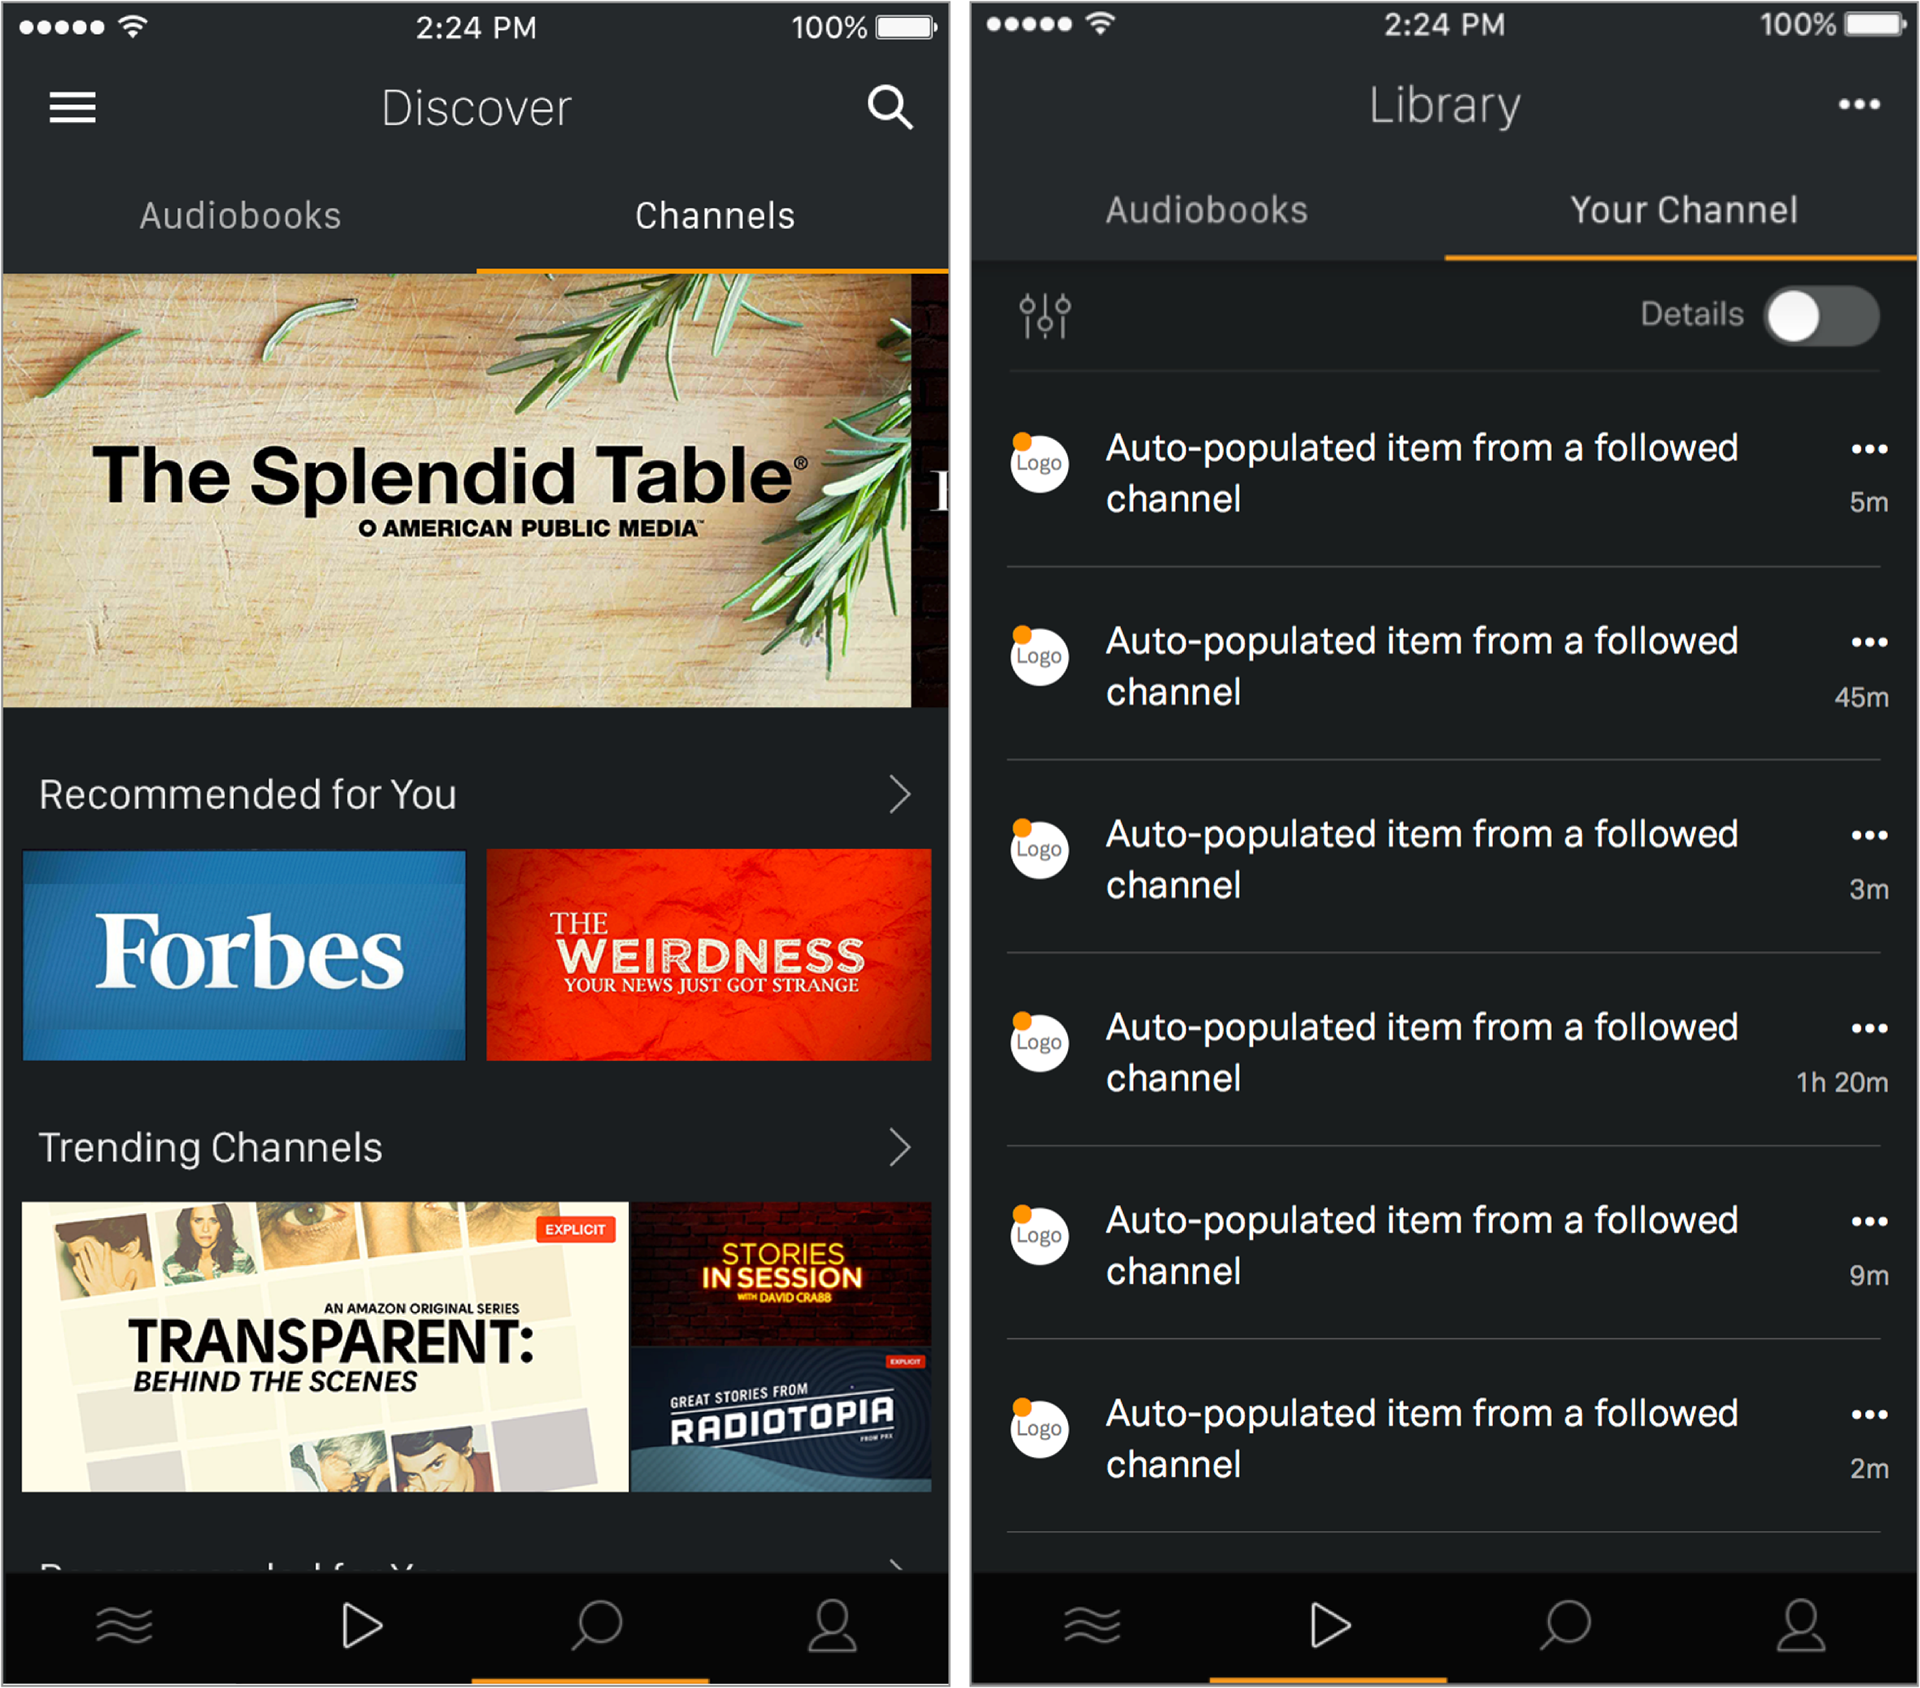The image size is (1920, 1688).
Task: Tap the waves home icon on Library bottom bar
Action: 1092,1626
